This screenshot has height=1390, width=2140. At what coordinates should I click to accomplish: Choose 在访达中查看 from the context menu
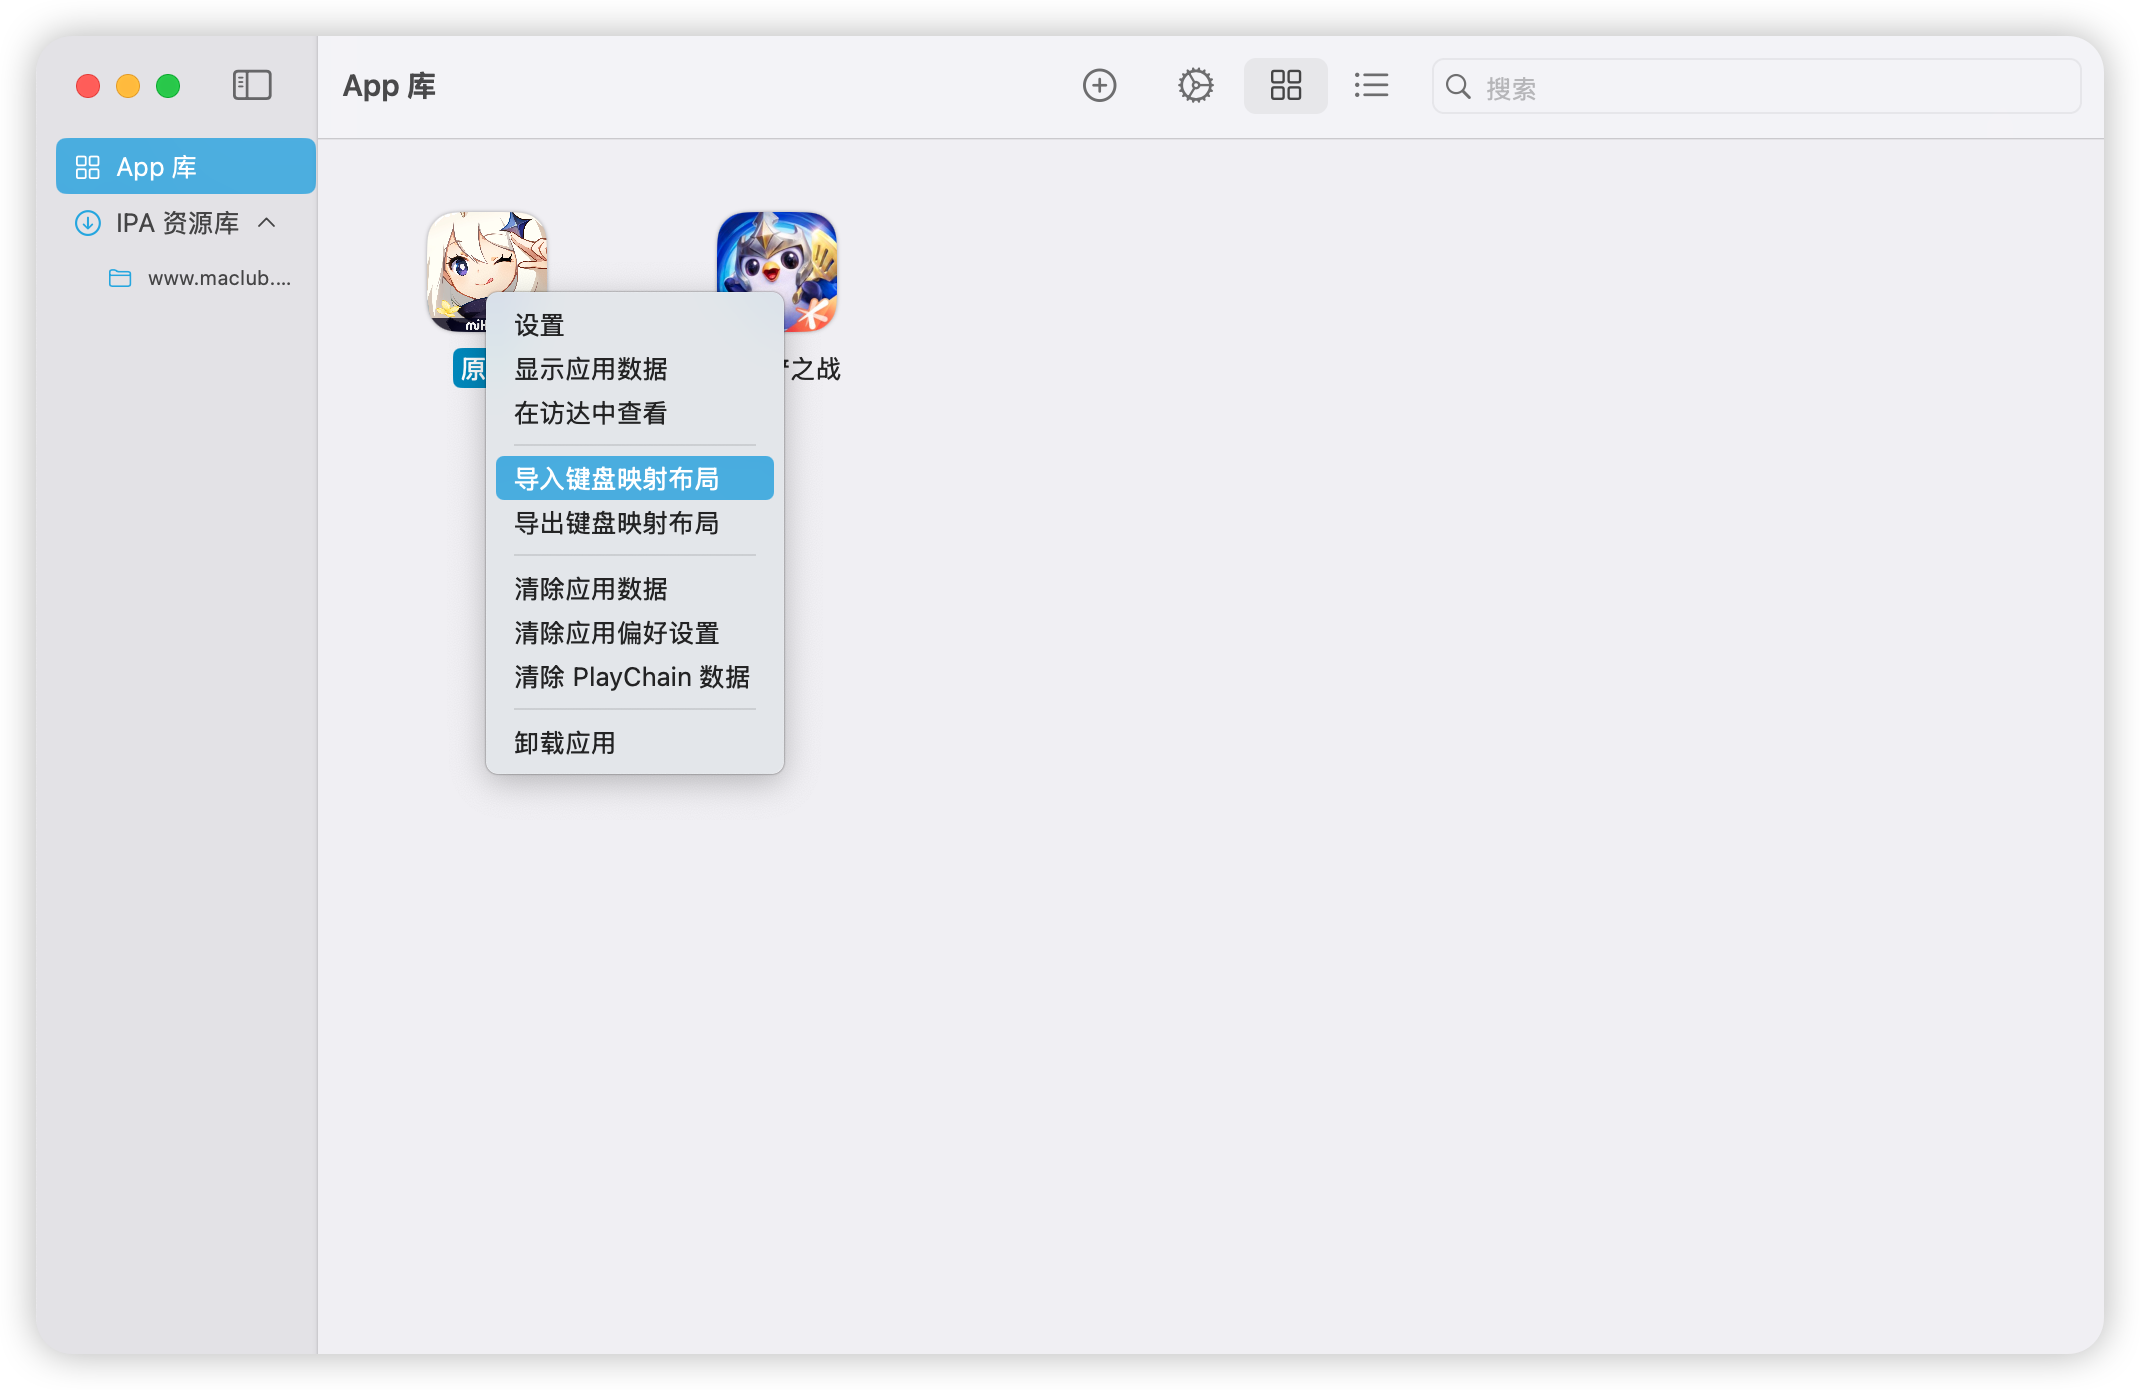pos(590,413)
